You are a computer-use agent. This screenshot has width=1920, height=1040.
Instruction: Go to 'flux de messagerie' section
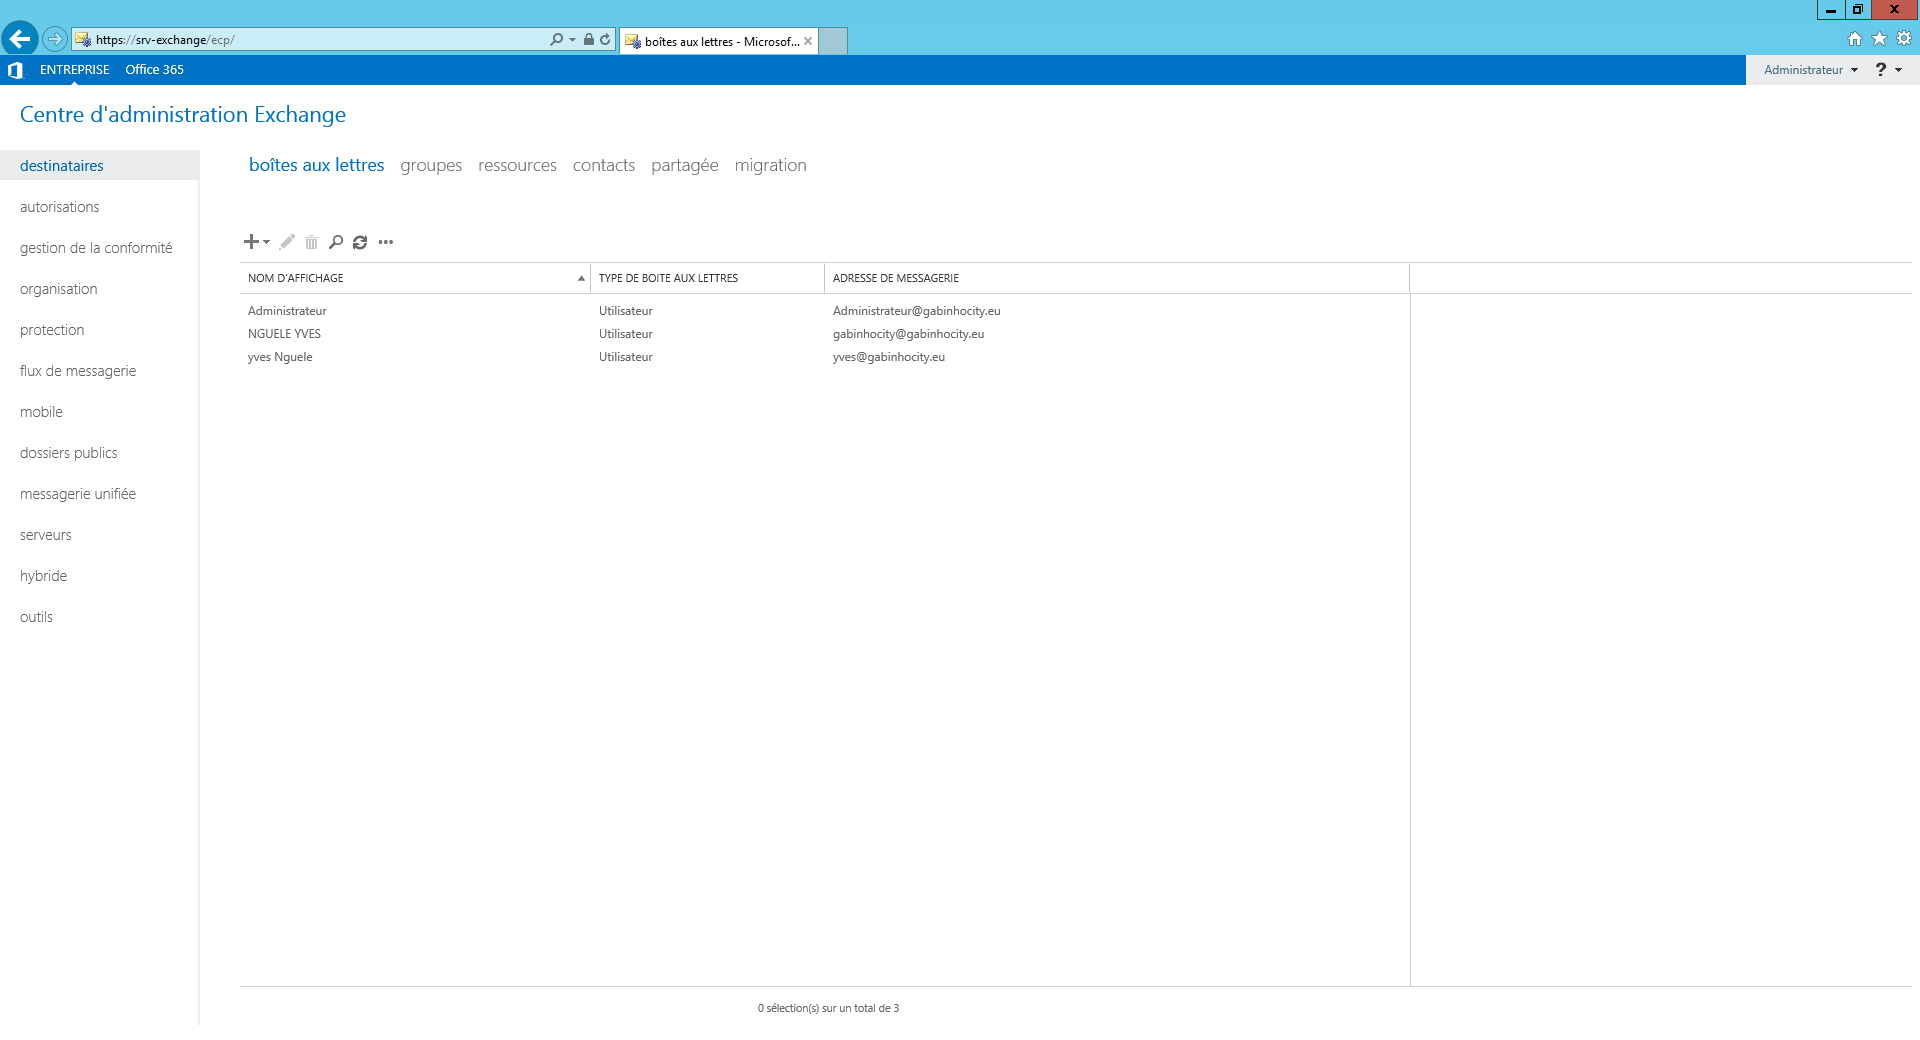pyautogui.click(x=78, y=371)
